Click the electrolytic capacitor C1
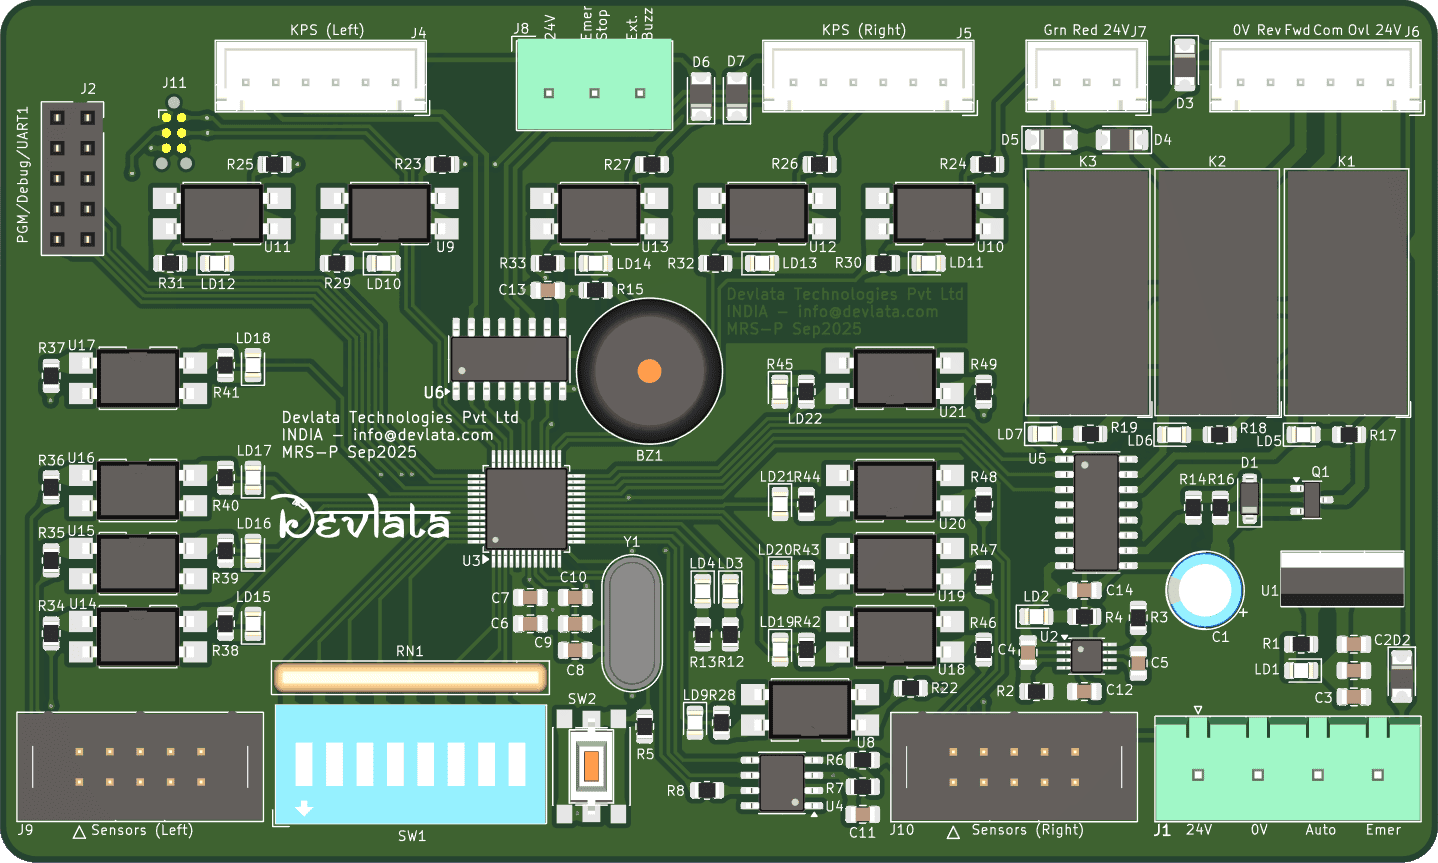This screenshot has width=1438, height=863. (x=1204, y=589)
